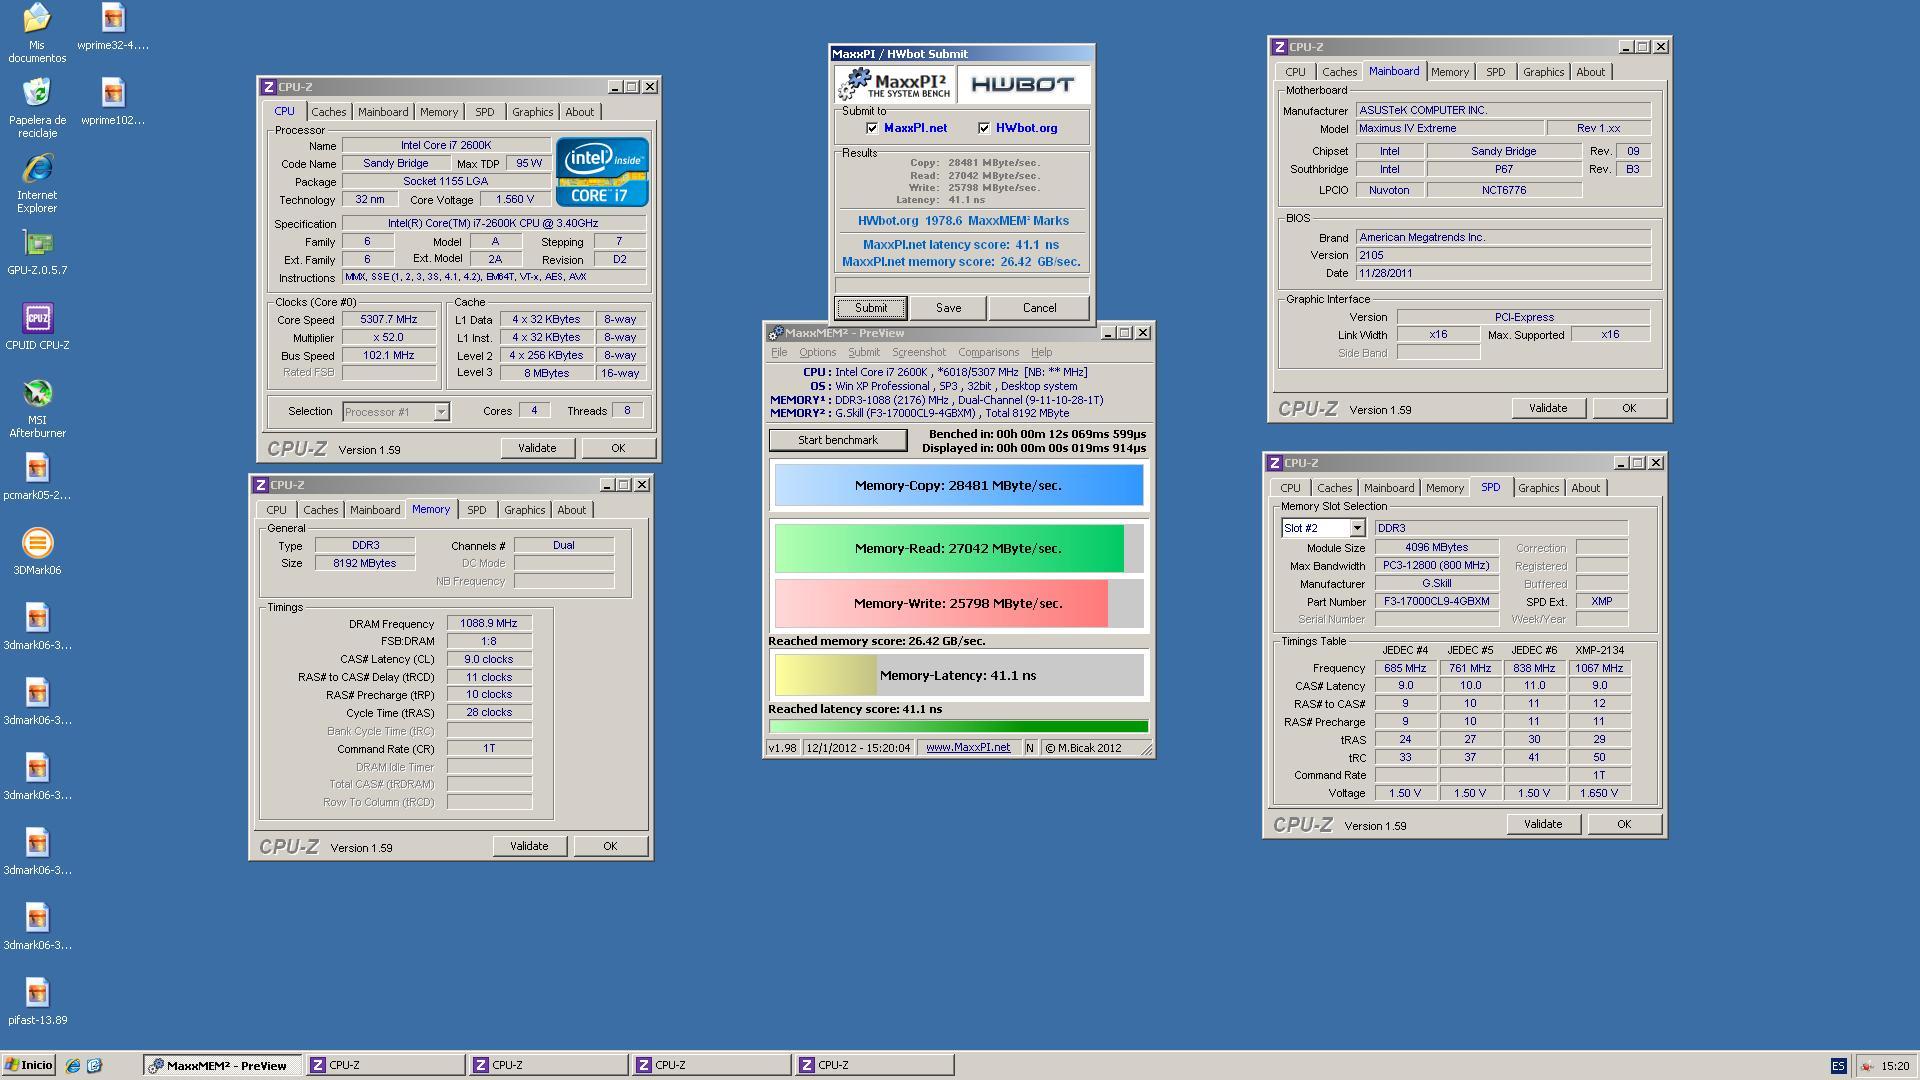Open the Slot #2 memory slot dropdown
This screenshot has height=1080, width=1920.
(1357, 528)
